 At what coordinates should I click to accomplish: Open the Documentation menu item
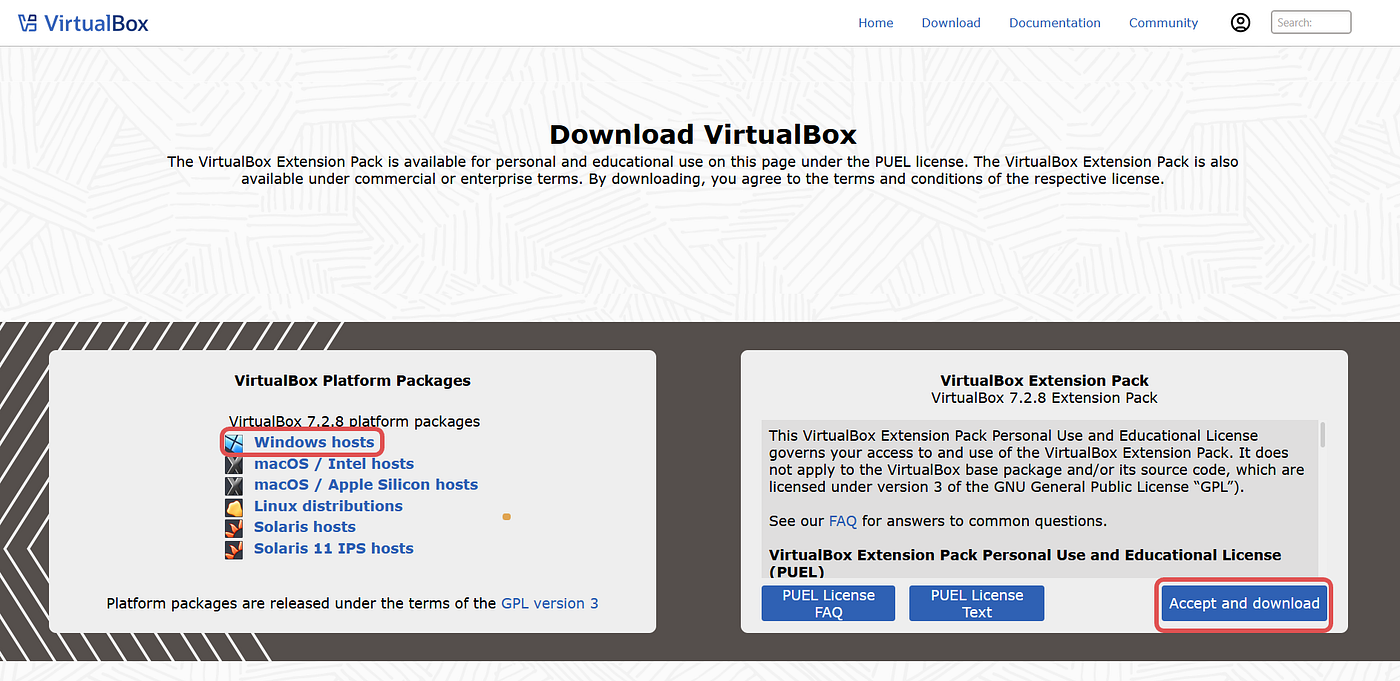click(x=1055, y=23)
